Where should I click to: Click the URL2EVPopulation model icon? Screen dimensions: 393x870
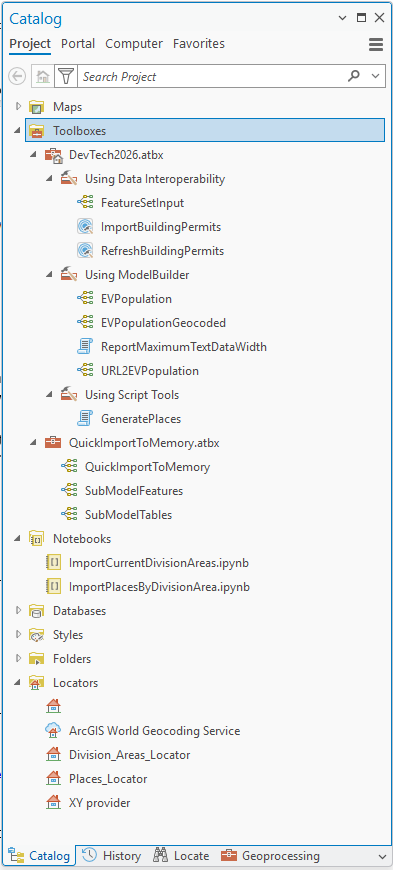pos(85,371)
